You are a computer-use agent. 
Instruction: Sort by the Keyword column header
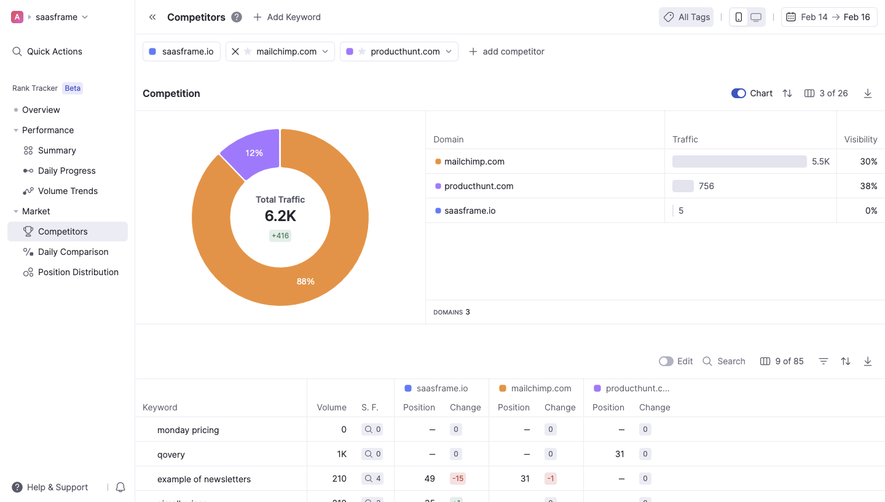(160, 407)
